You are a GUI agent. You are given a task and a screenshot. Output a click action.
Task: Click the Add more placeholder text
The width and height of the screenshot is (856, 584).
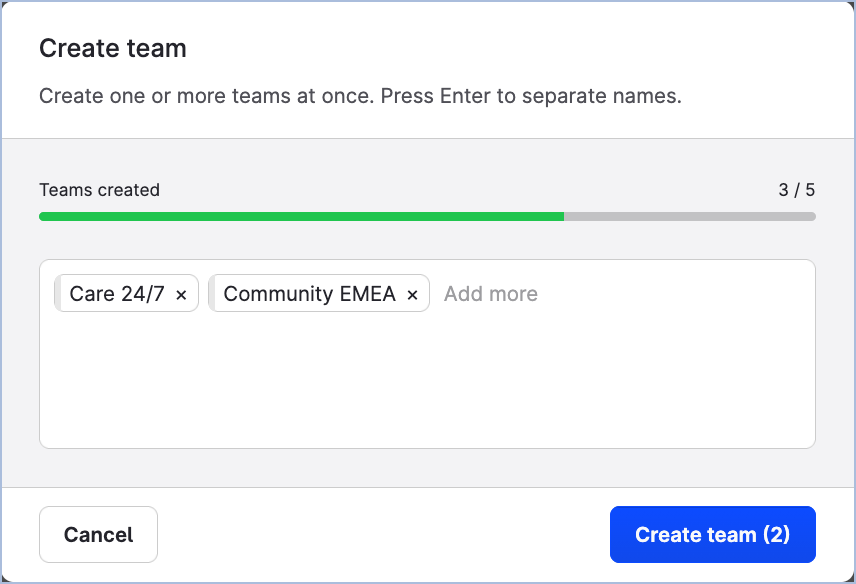pos(491,293)
